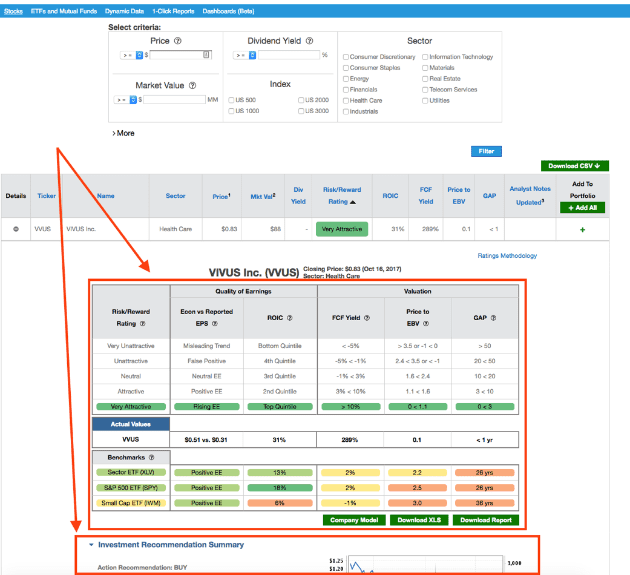The image size is (630, 575).
Task: Check the Health Care sector box
Action: [346, 100]
